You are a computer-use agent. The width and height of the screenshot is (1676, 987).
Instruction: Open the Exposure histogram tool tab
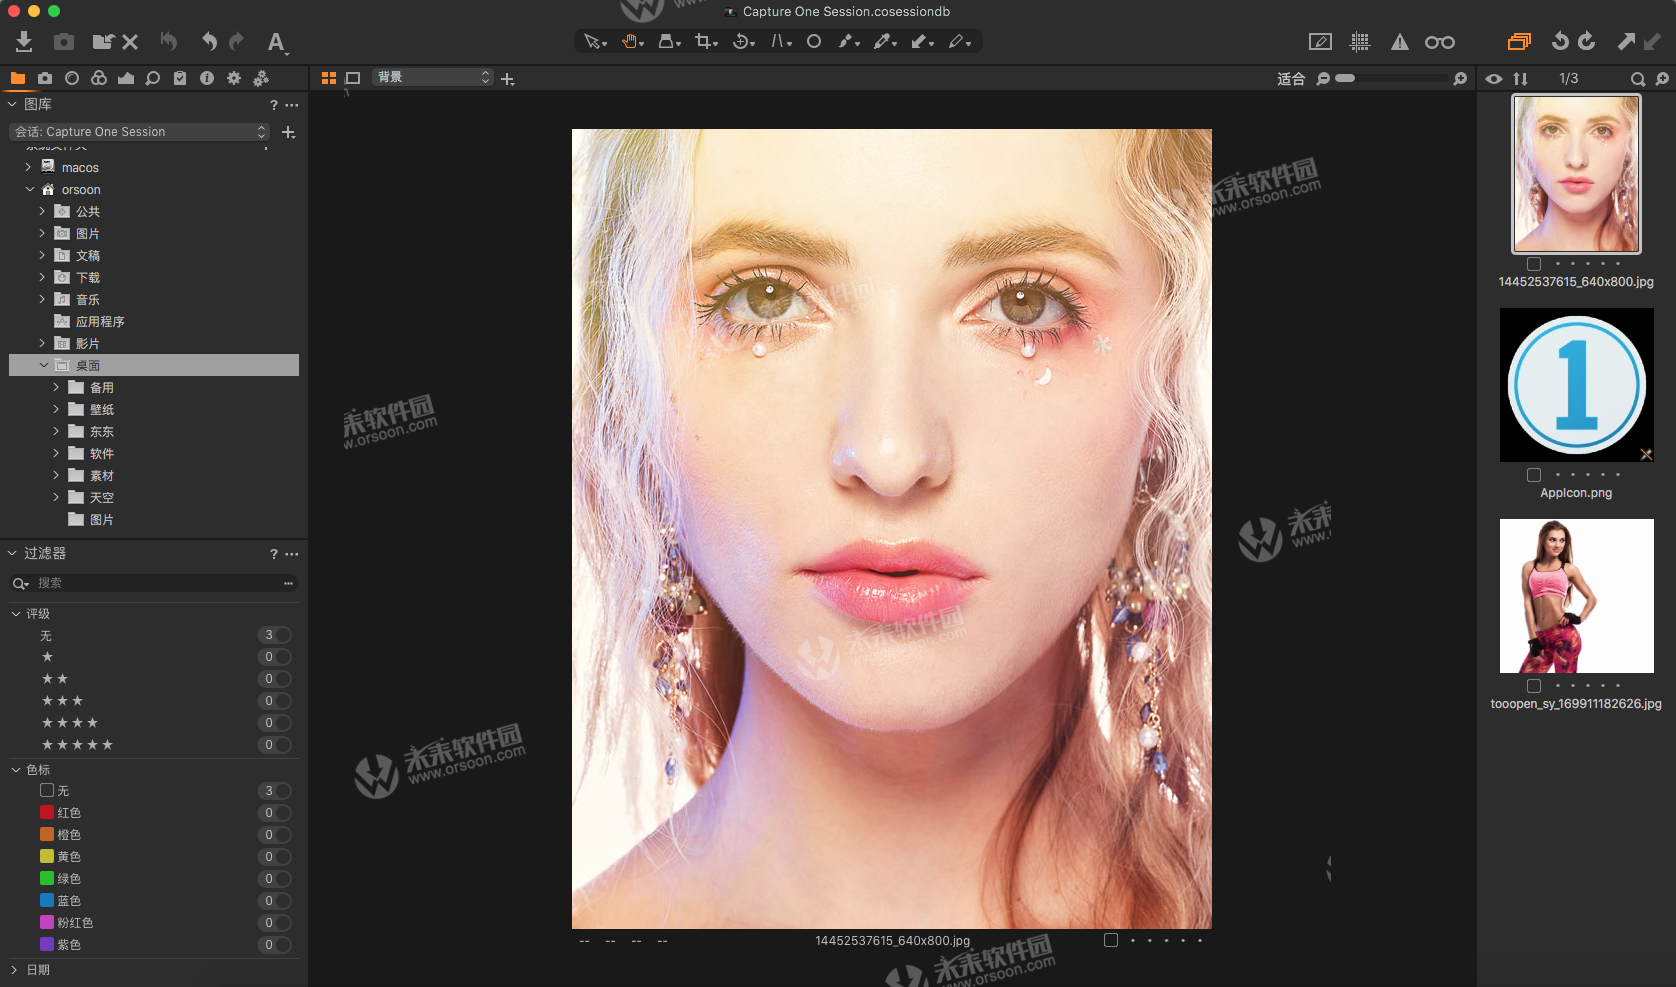126,78
